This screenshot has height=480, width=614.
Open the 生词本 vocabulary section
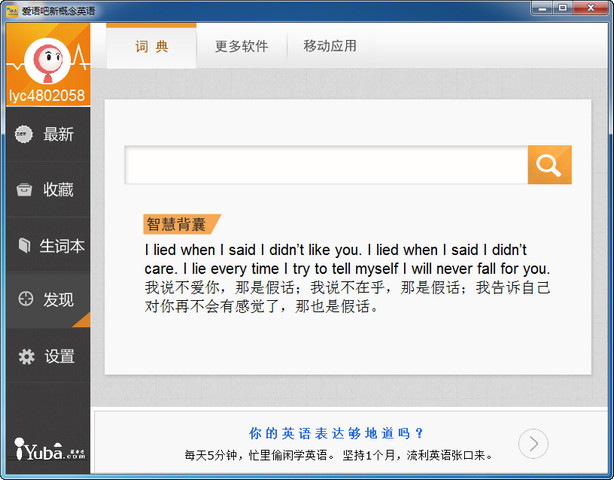(62, 246)
